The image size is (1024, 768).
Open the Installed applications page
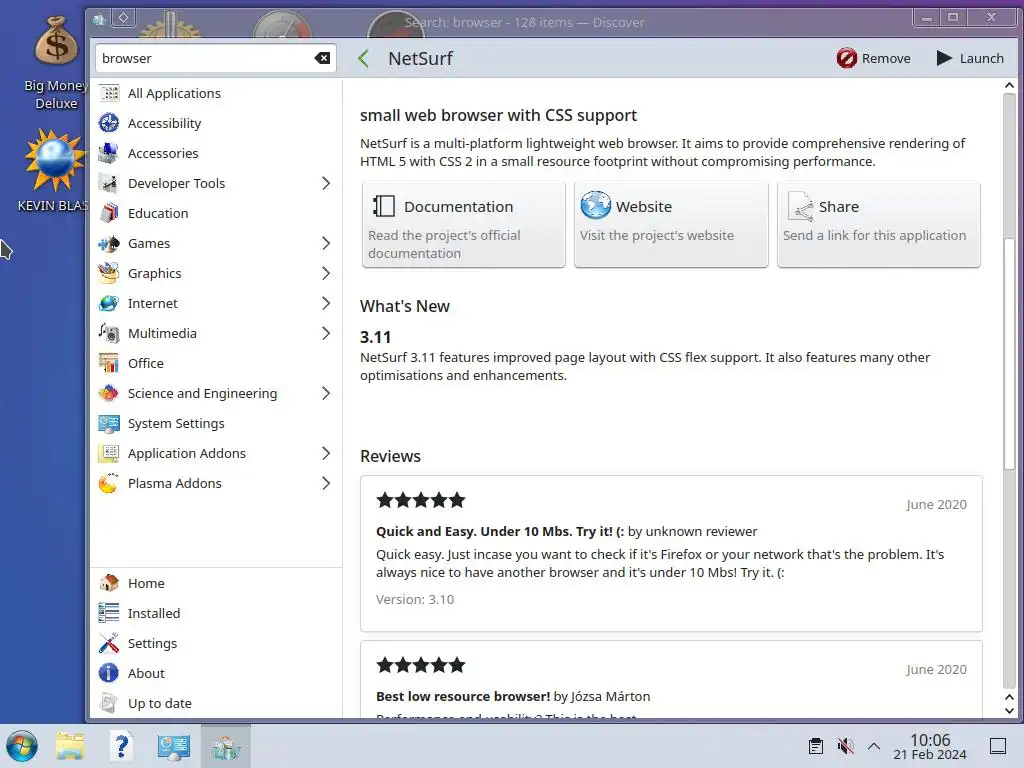[216, 613]
